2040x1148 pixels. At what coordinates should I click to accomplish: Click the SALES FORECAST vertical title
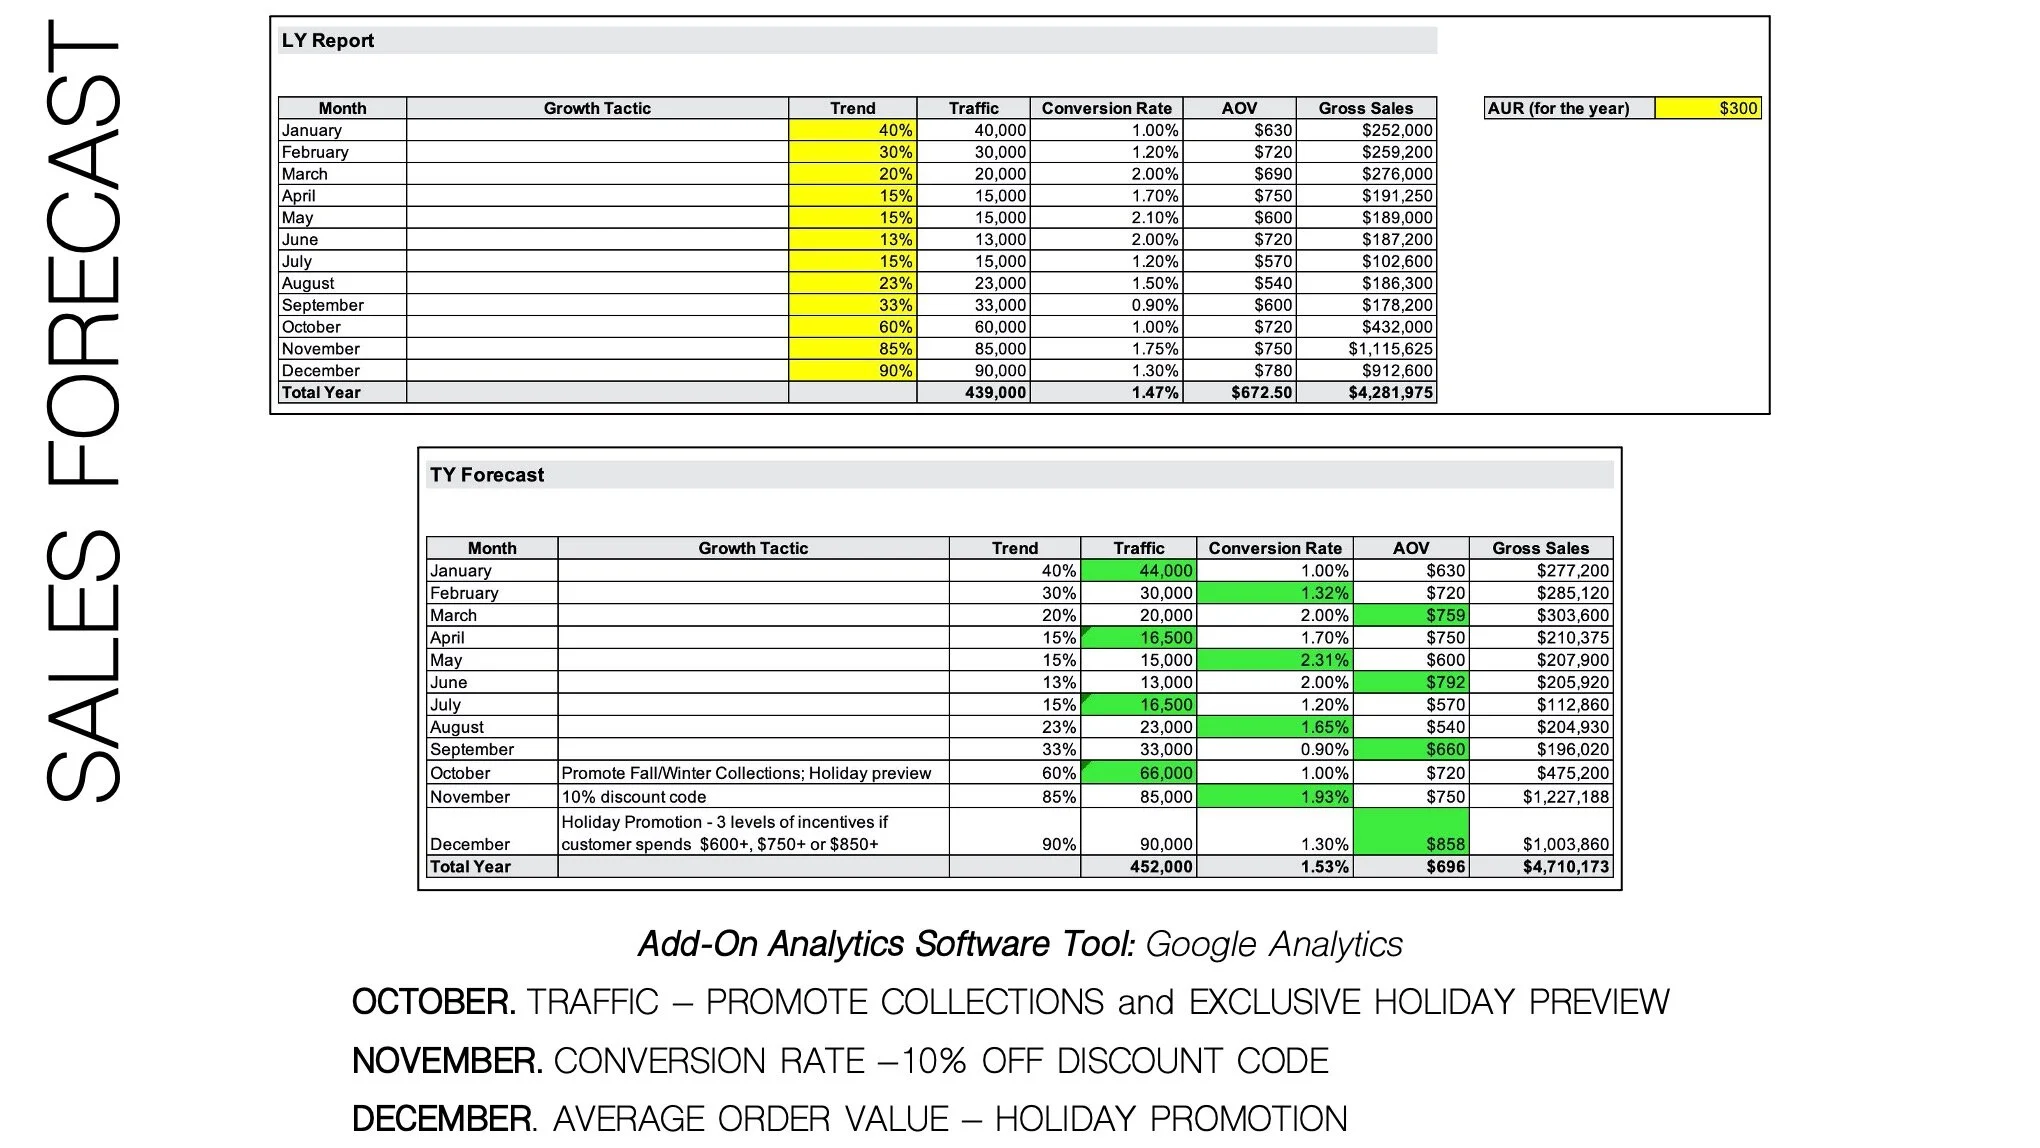[x=84, y=410]
